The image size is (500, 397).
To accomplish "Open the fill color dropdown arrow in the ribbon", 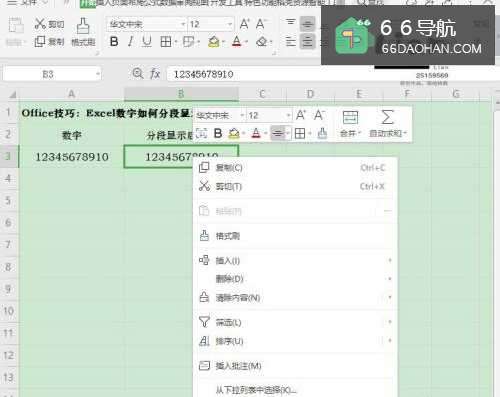I will pyautogui.click(x=223, y=42).
